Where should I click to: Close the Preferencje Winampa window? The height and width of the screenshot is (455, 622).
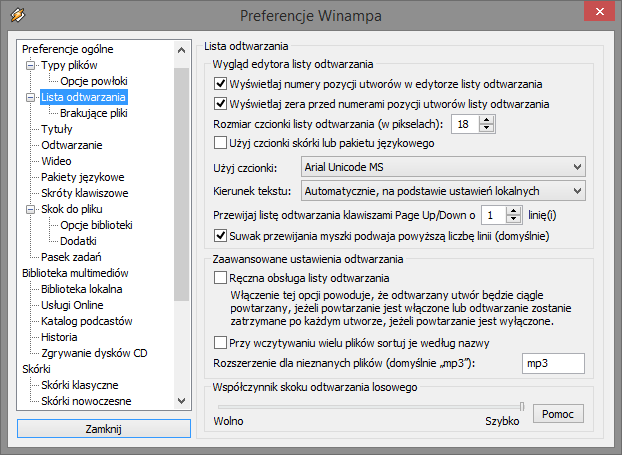click(599, 12)
